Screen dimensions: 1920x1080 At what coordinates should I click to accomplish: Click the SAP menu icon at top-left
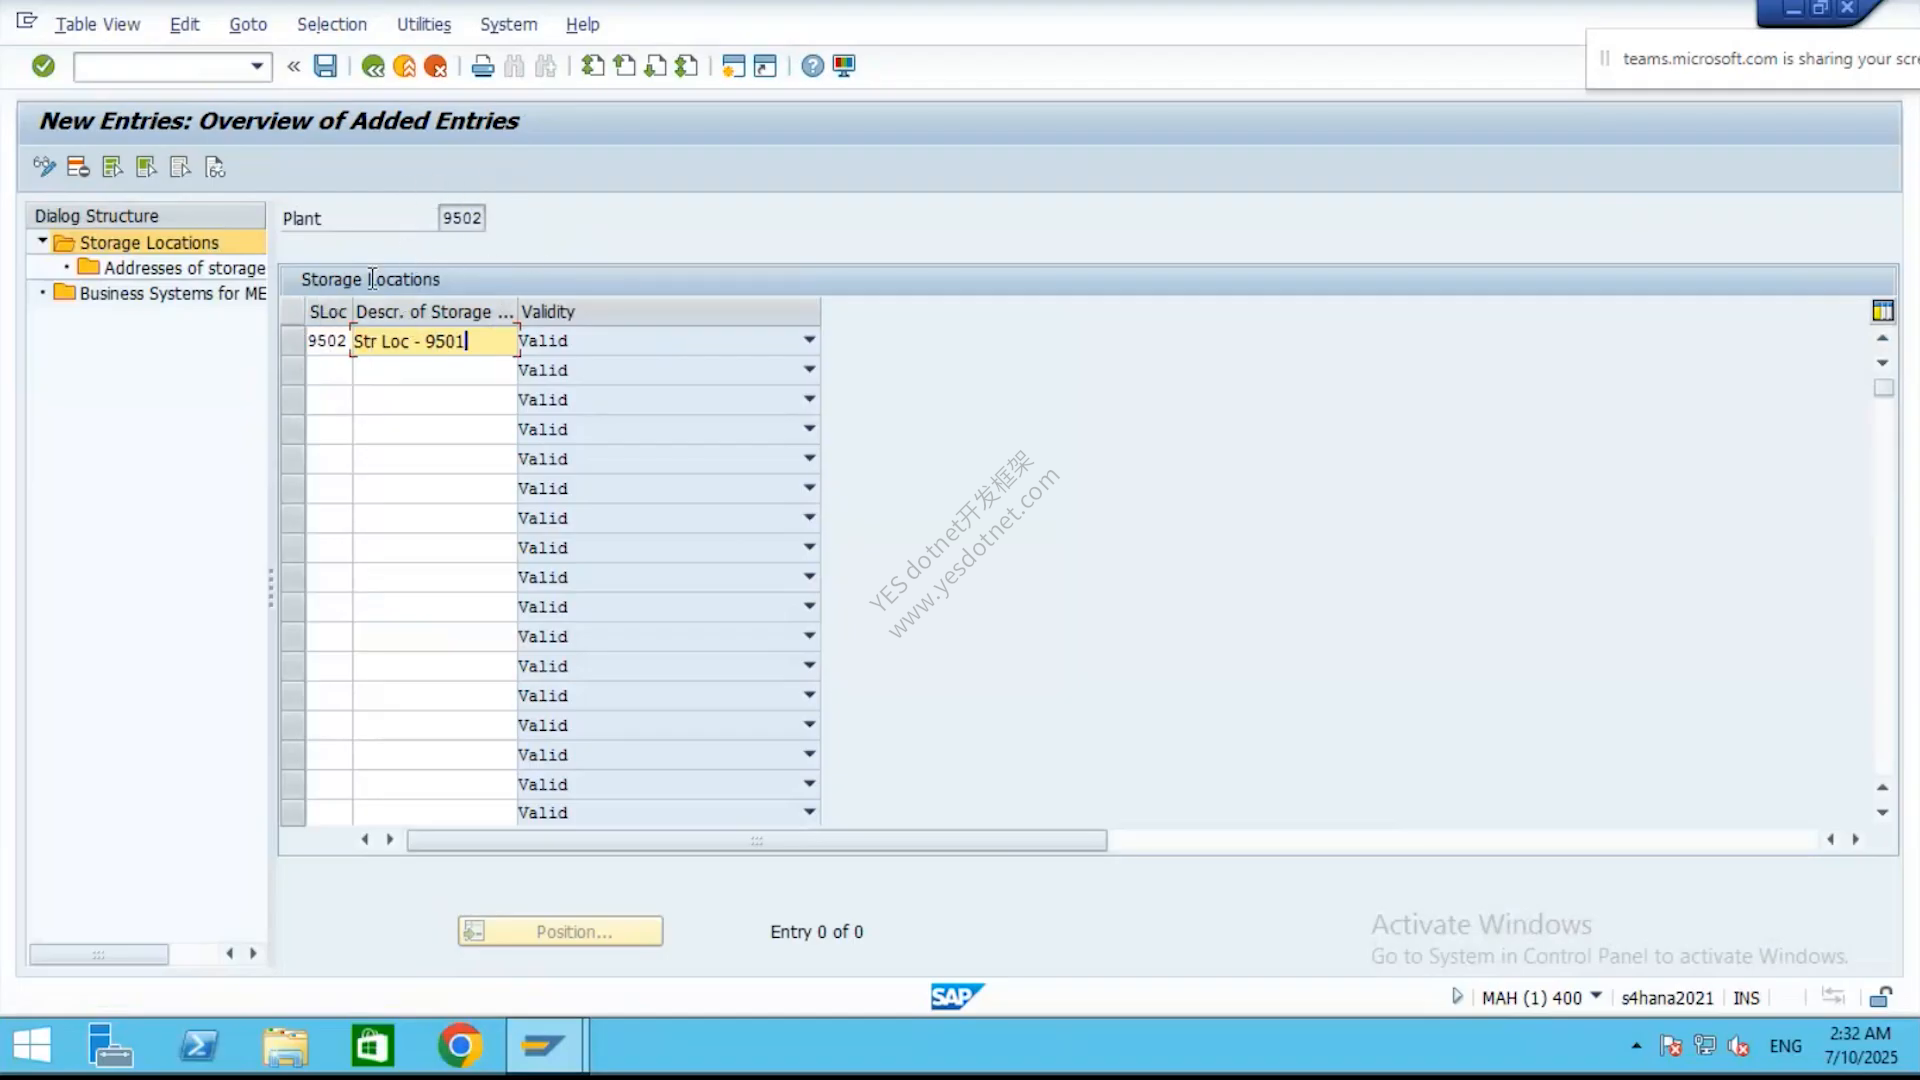click(26, 21)
